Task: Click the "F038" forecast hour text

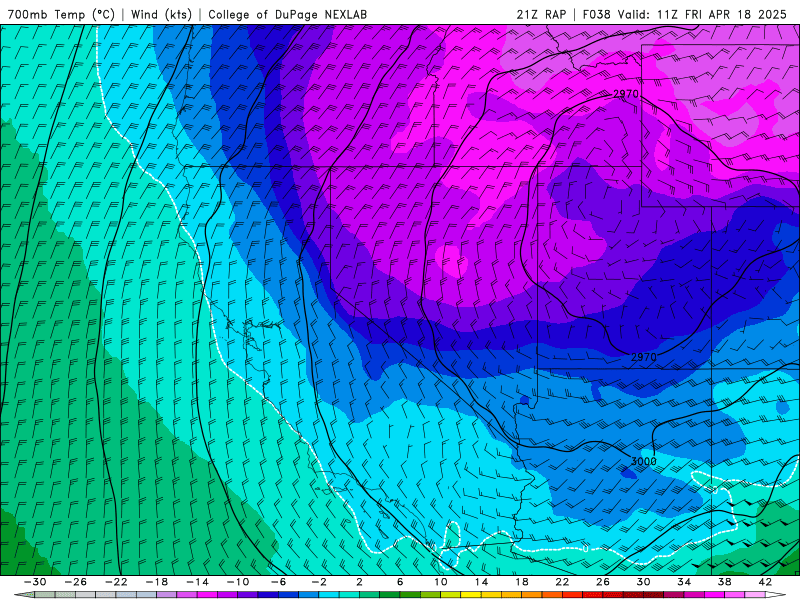Action: [596, 14]
